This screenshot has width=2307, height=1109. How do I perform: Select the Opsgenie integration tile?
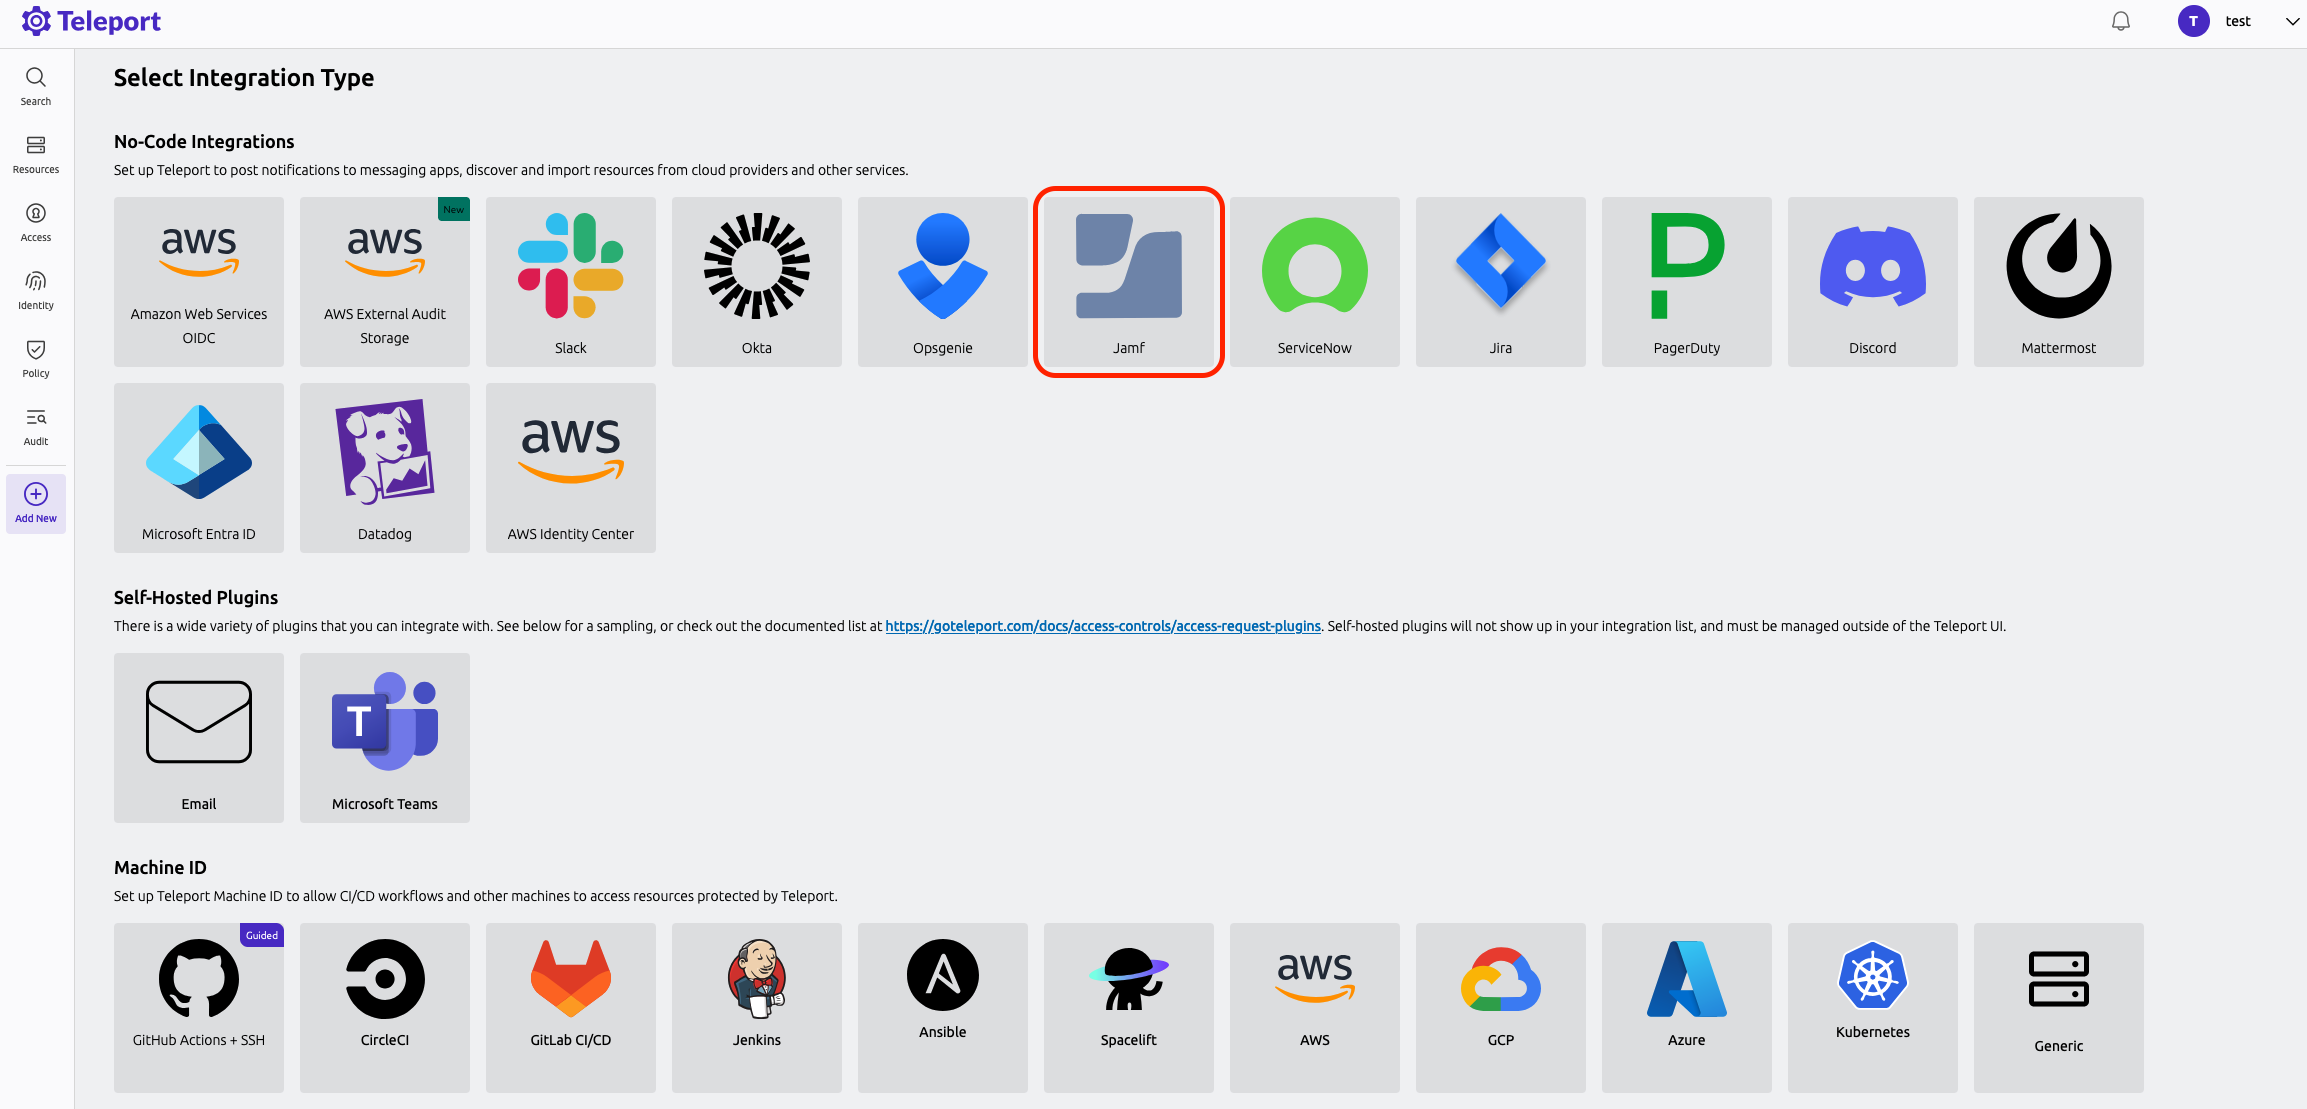(x=942, y=281)
